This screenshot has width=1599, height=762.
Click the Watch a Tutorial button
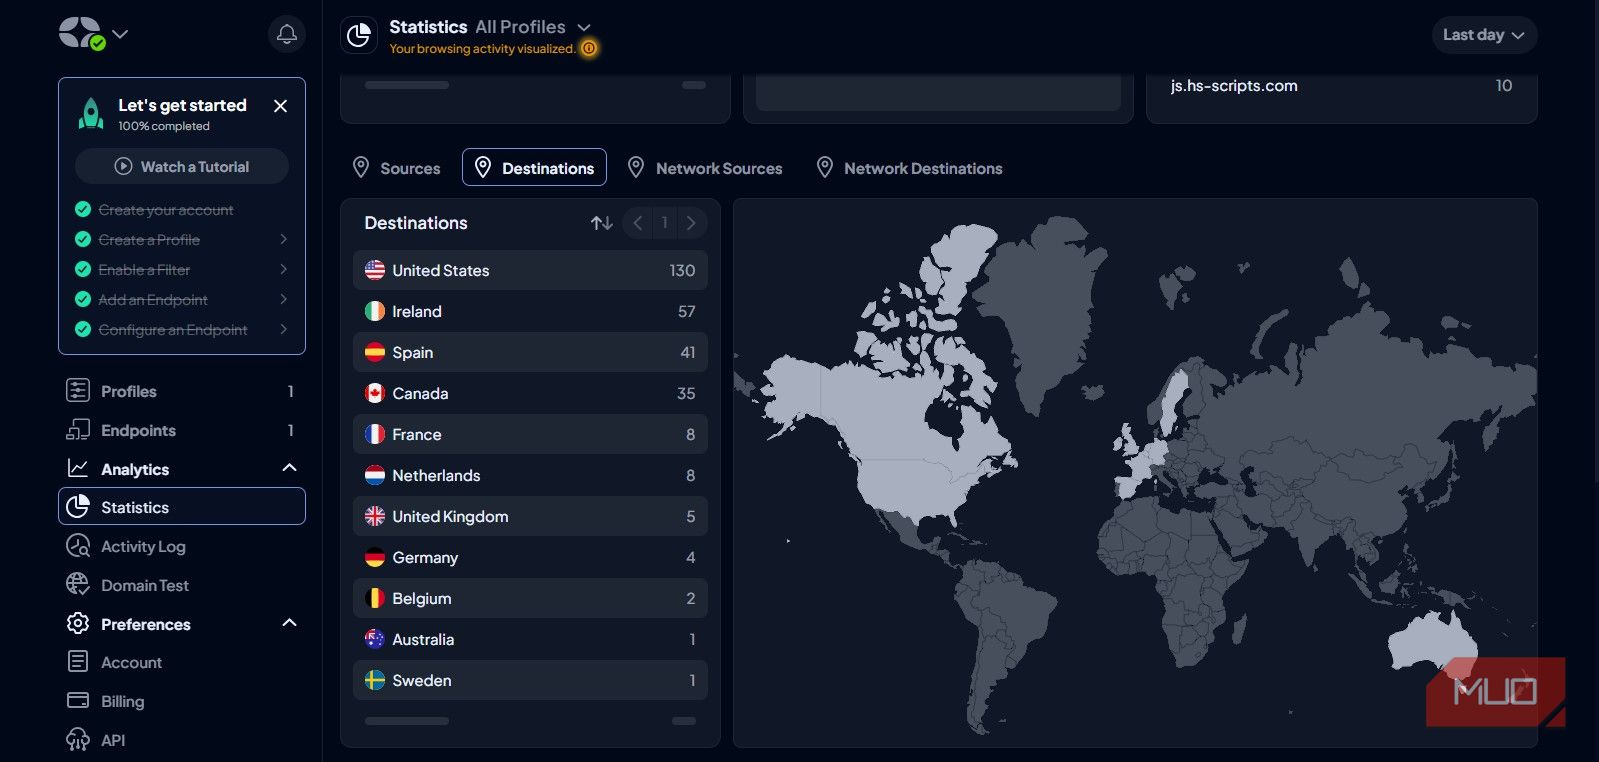click(182, 166)
